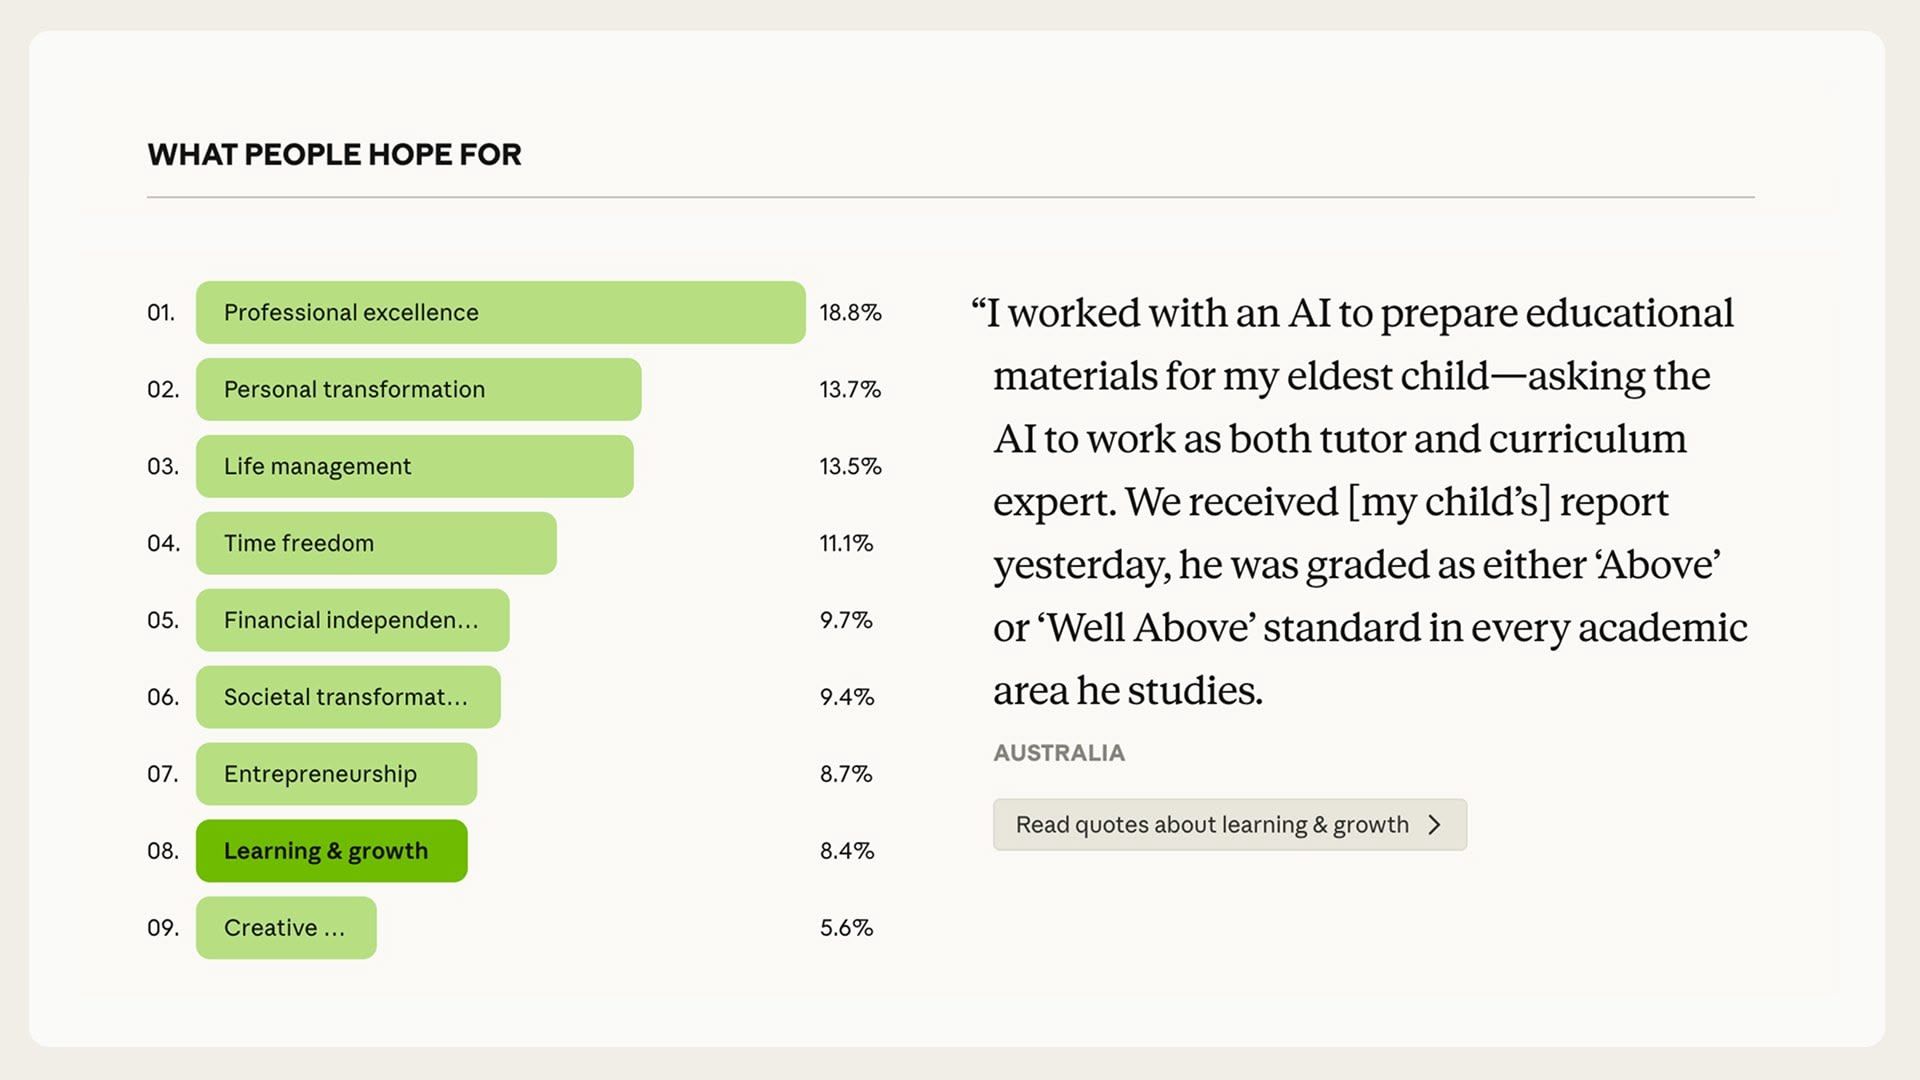Click the AUSTRALIA country label
1920x1080 pixels.
[1058, 753]
